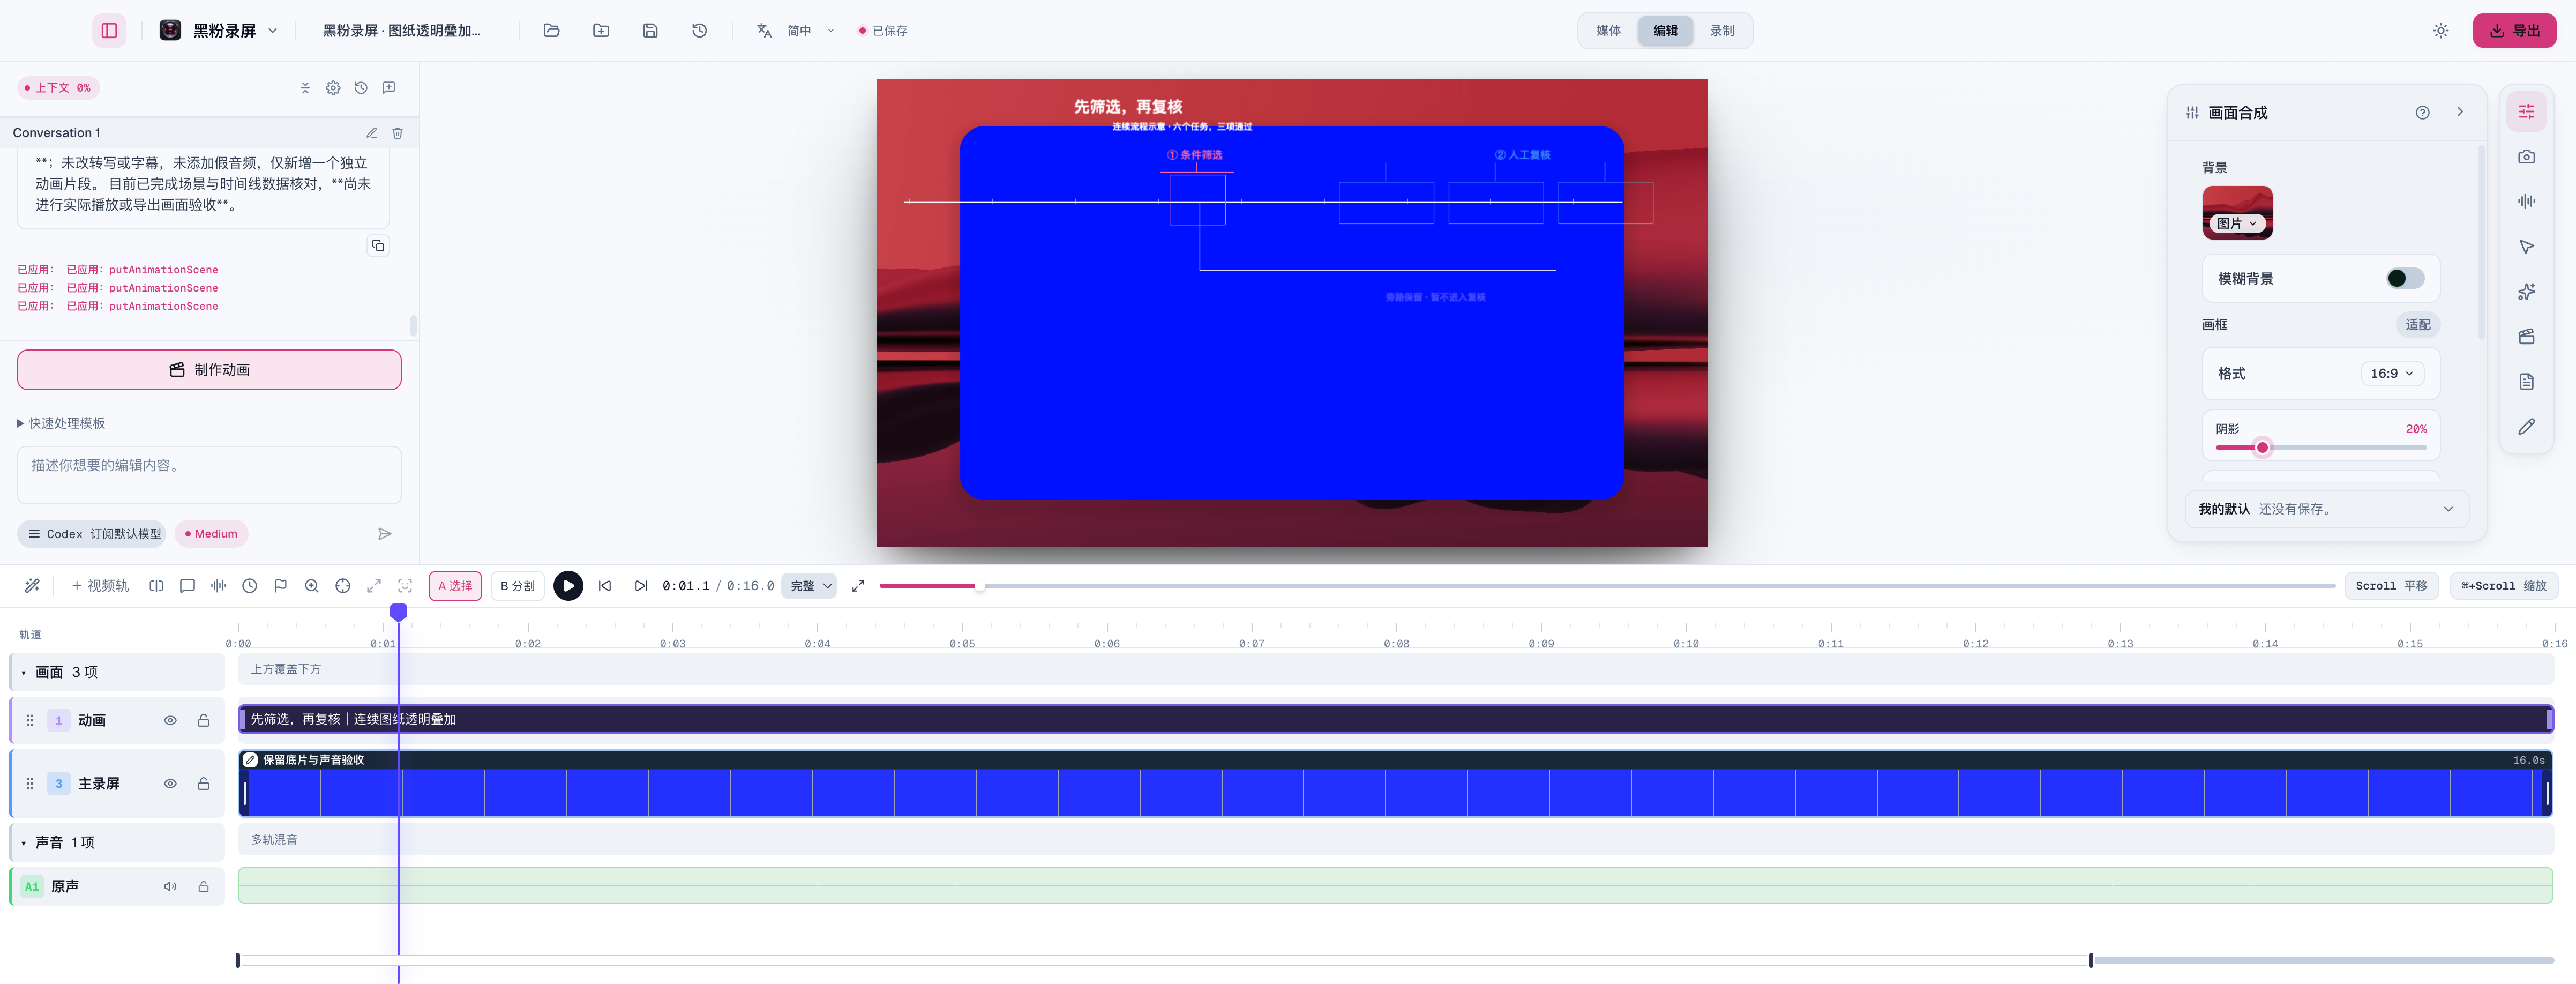Click the sun theme icon
2576x984 pixels.
point(2440,31)
